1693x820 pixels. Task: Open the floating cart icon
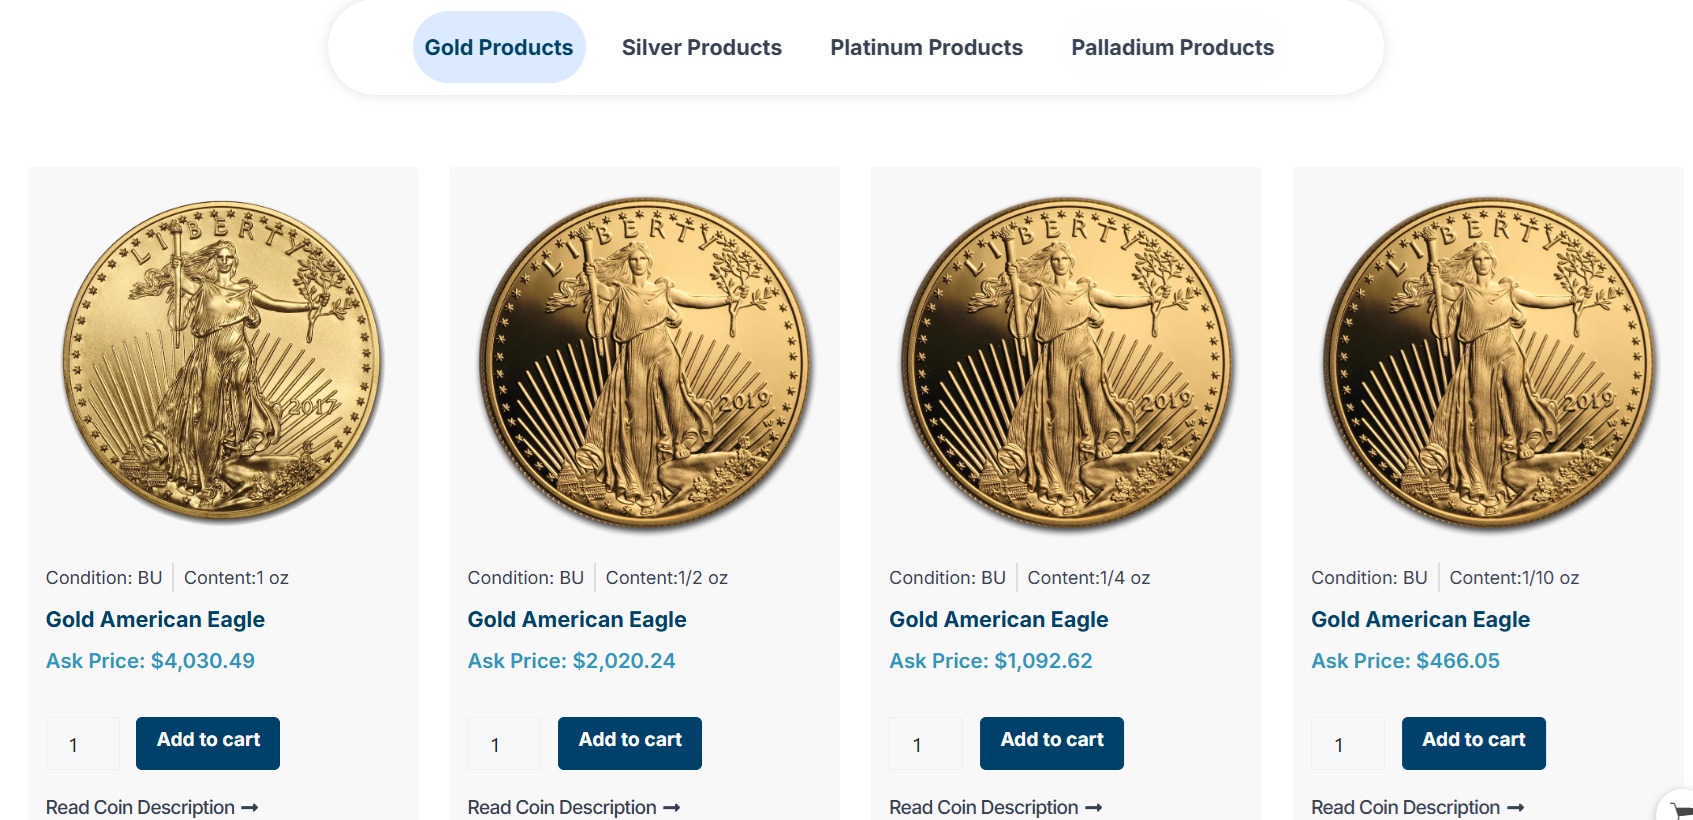click(1681, 810)
